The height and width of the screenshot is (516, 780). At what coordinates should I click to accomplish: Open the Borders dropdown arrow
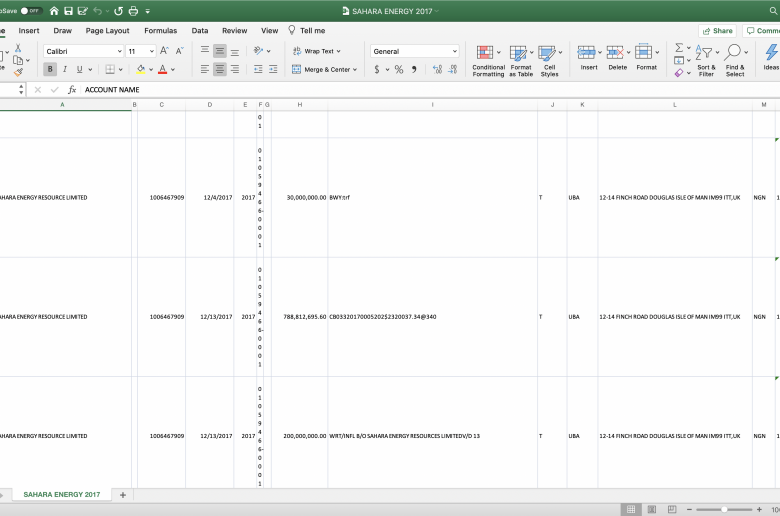coord(120,70)
